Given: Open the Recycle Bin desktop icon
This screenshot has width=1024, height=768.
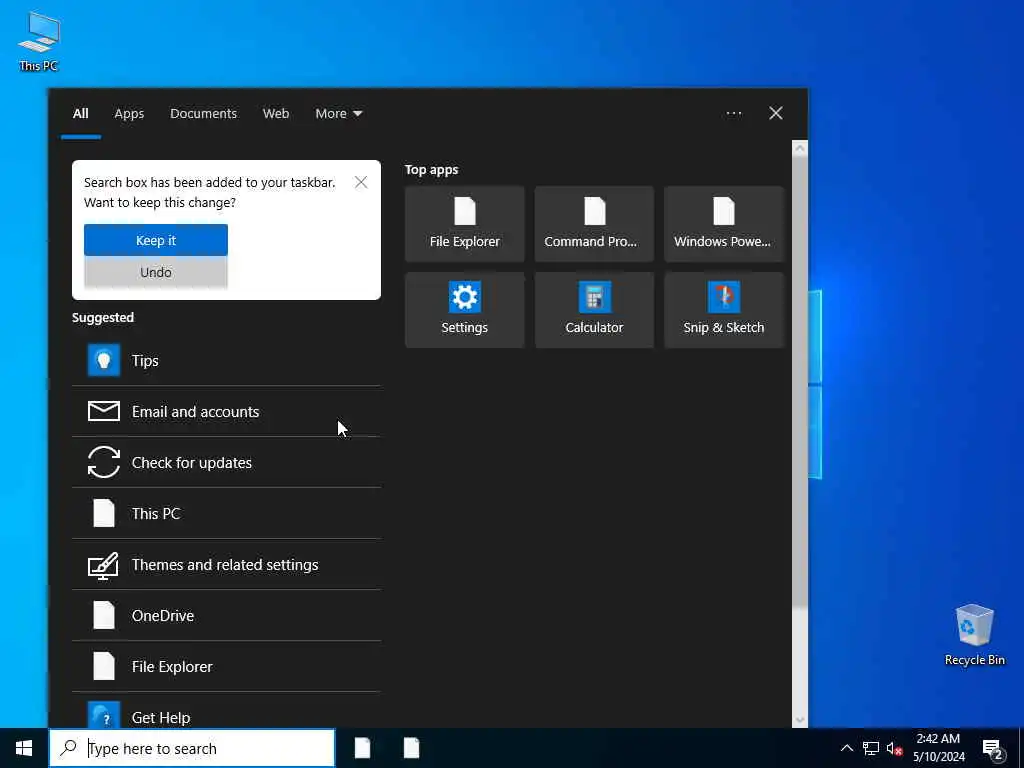Looking at the screenshot, I should pyautogui.click(x=974, y=635).
